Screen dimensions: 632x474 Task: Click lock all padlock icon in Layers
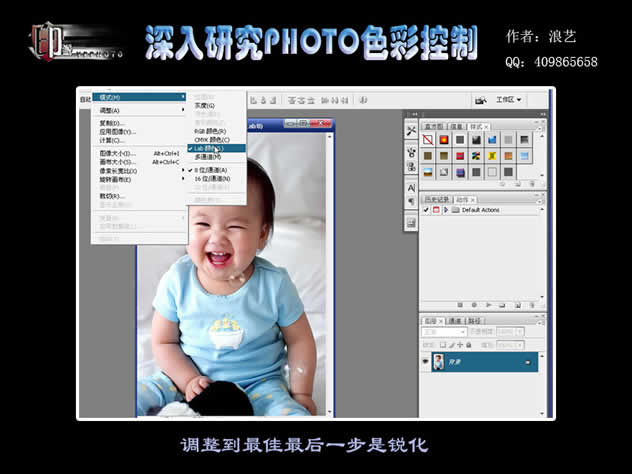[x=469, y=345]
